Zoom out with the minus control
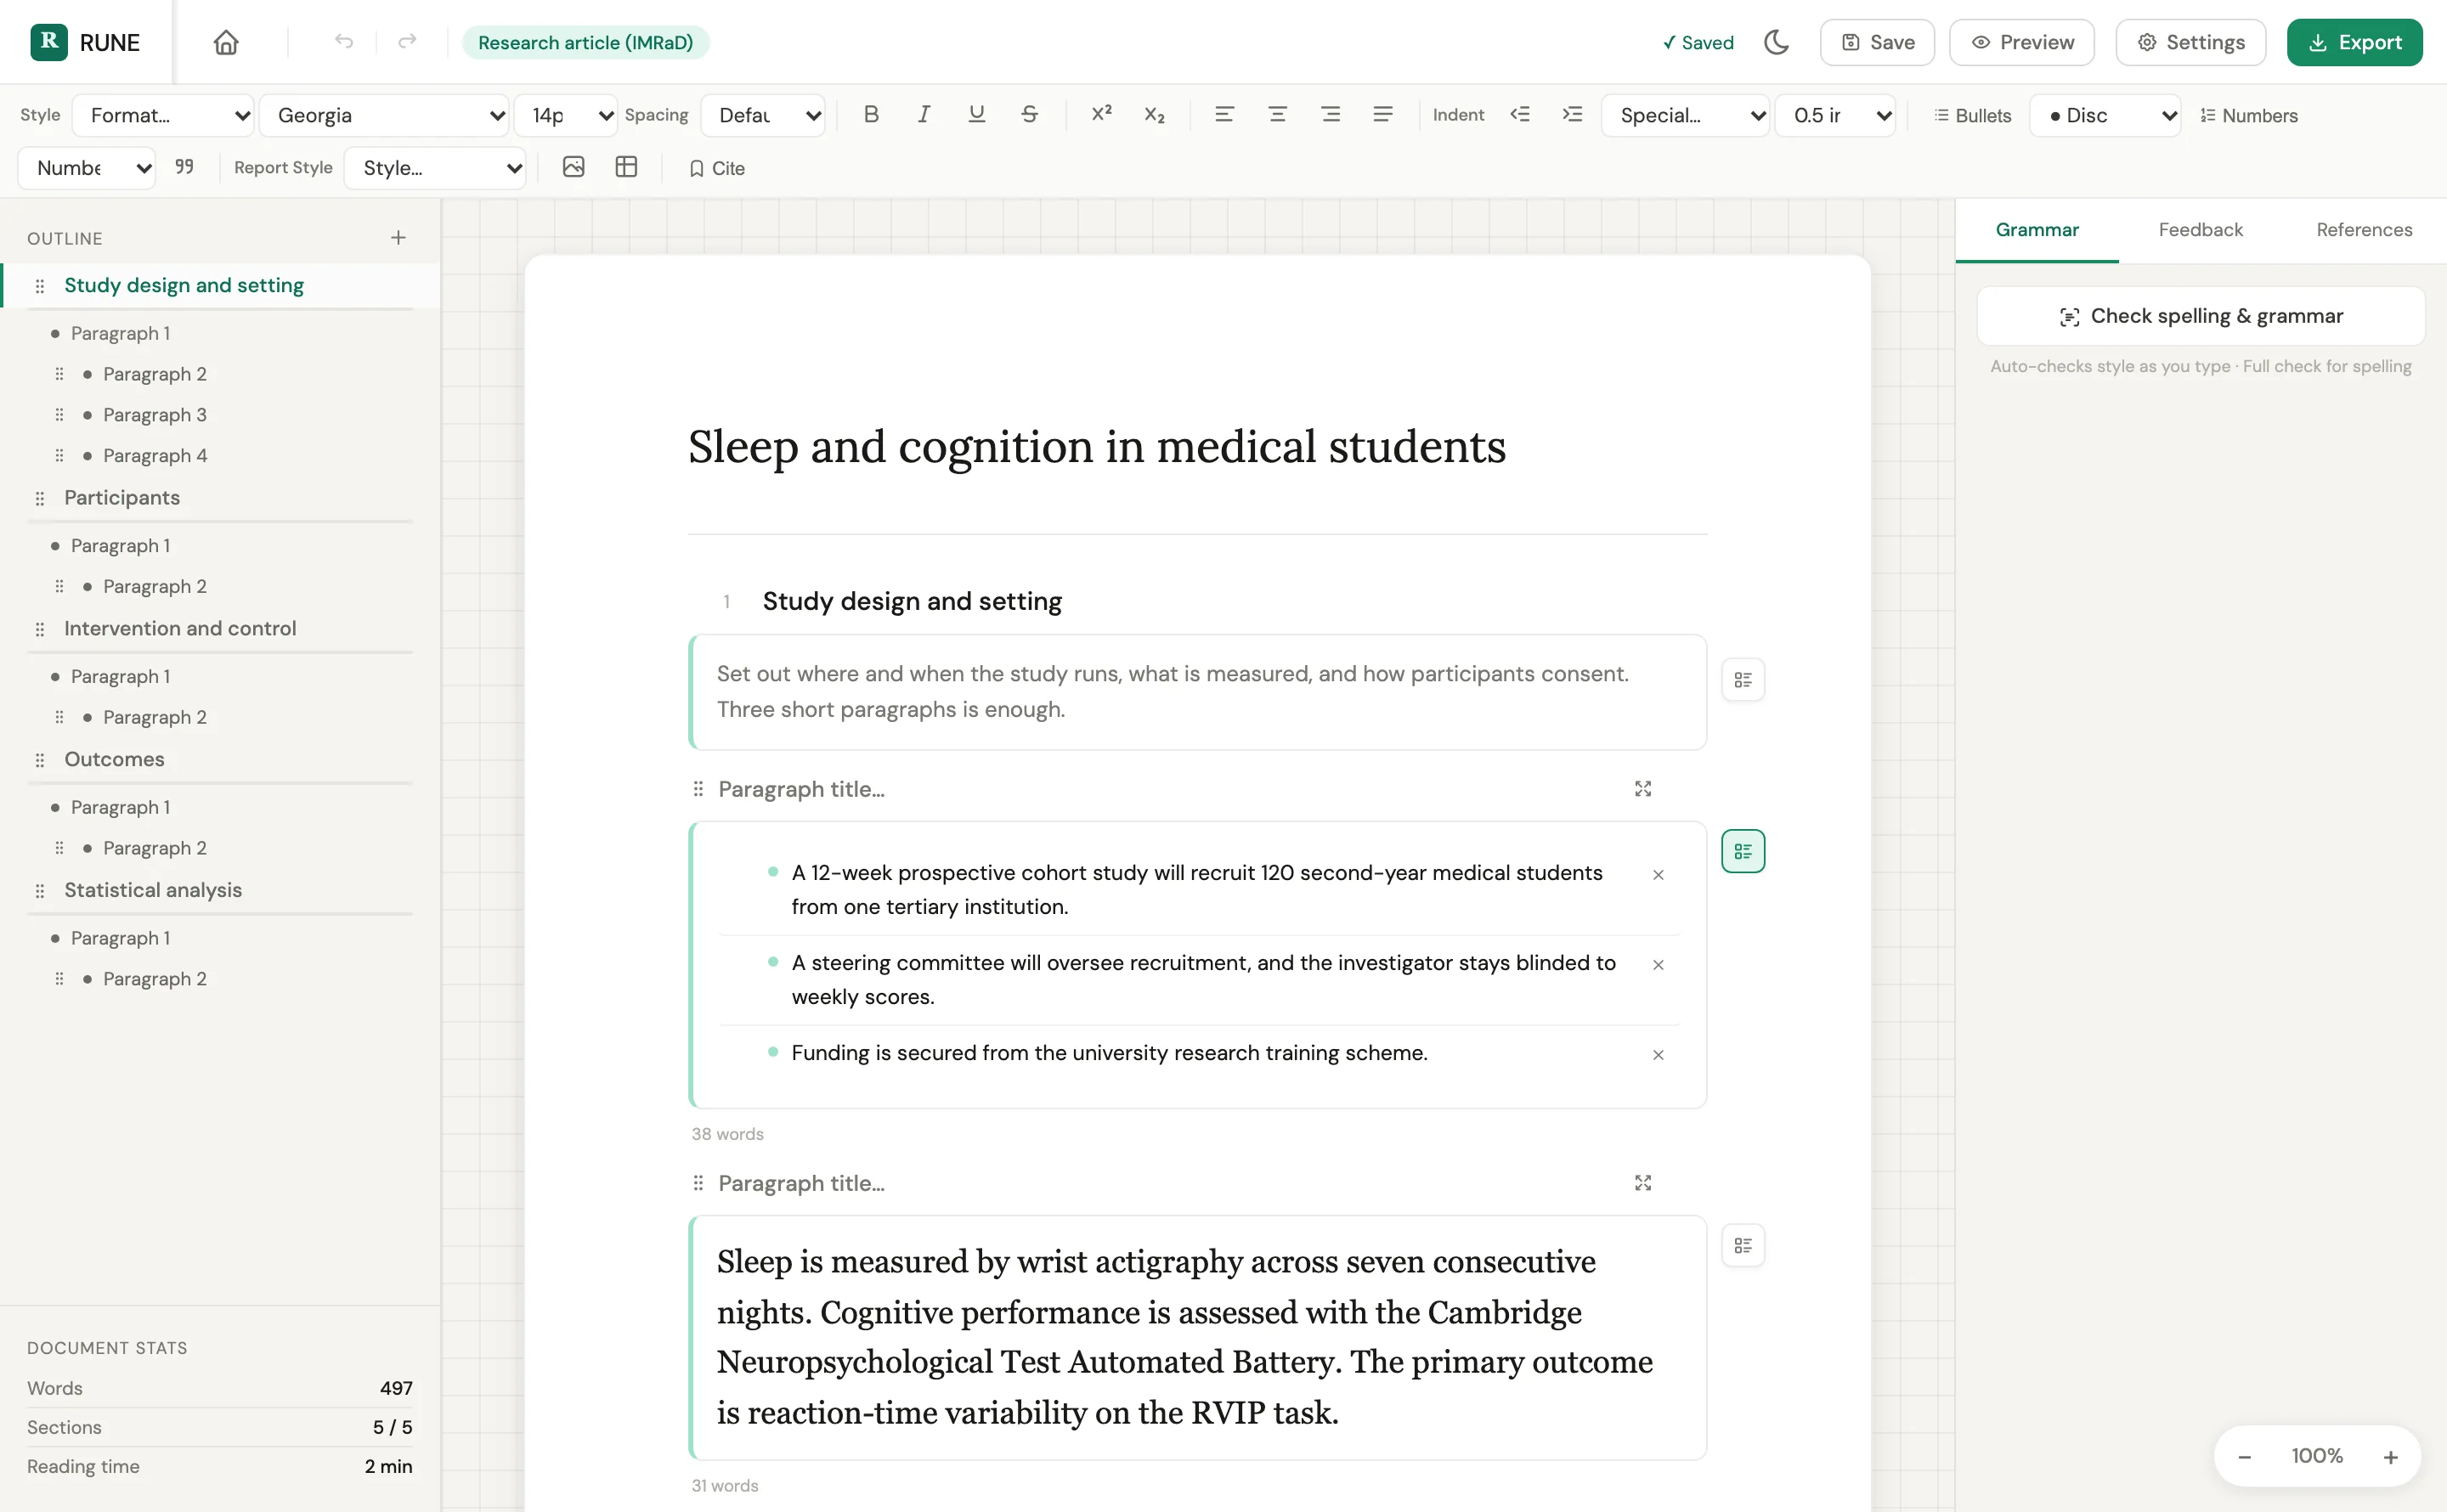 2244,1456
